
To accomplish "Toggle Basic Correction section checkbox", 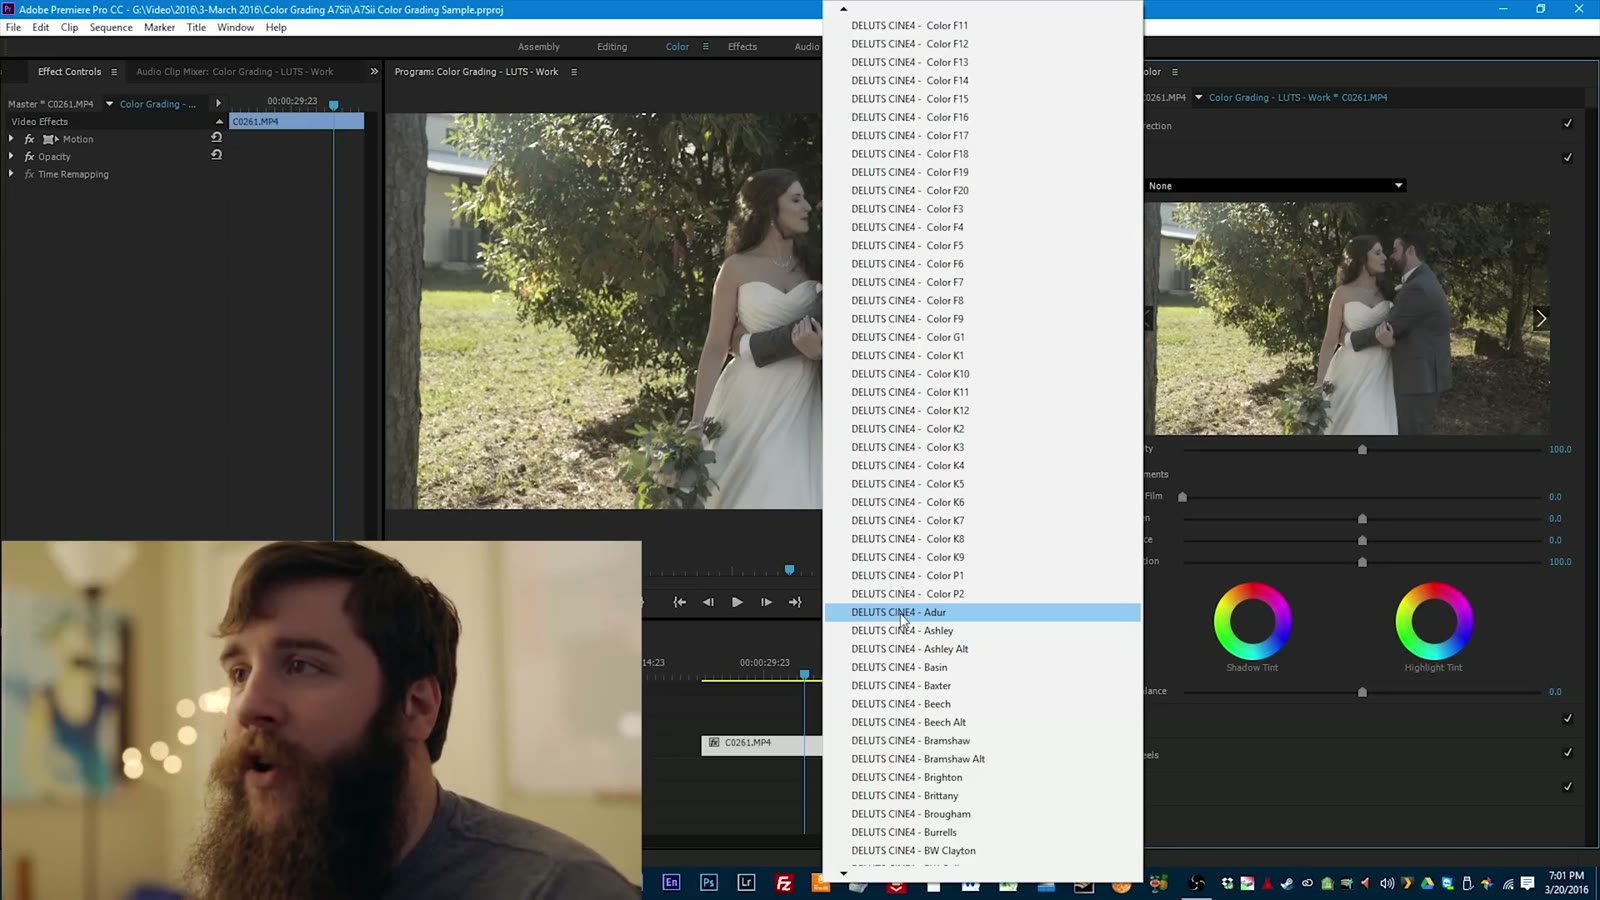I will 1567,124.
